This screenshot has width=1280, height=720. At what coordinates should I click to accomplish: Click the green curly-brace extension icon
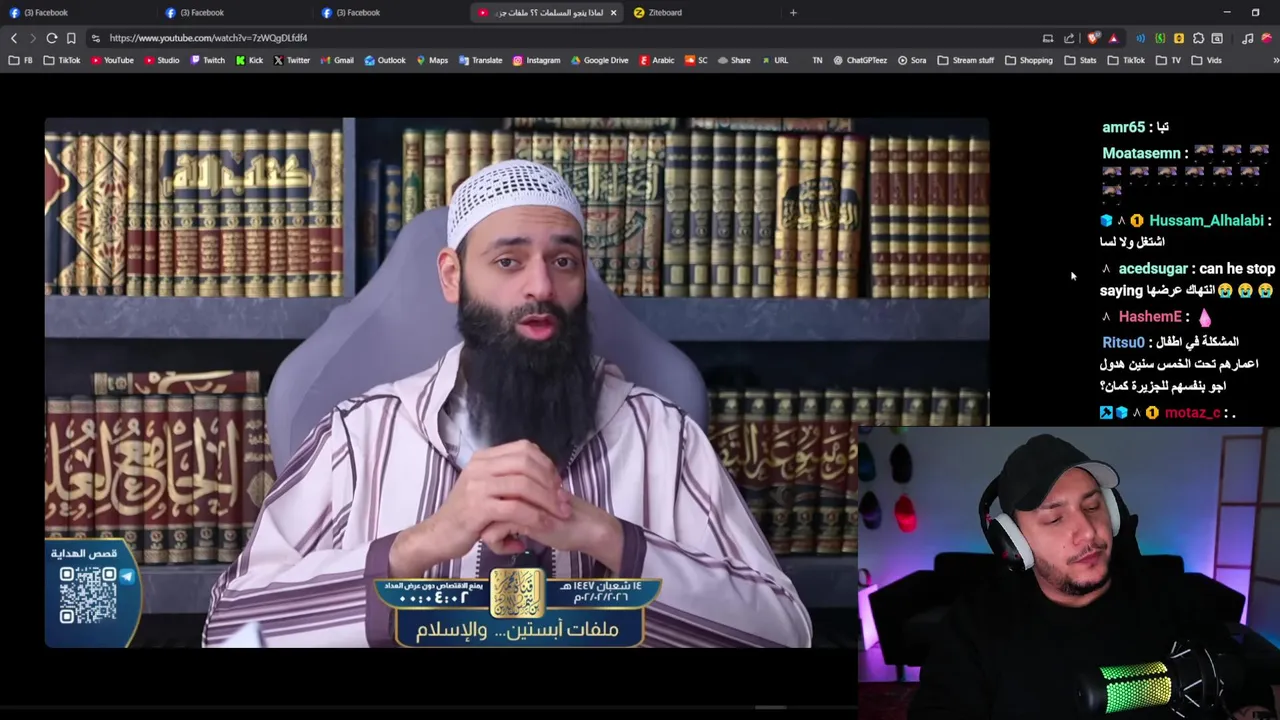(x=1160, y=38)
